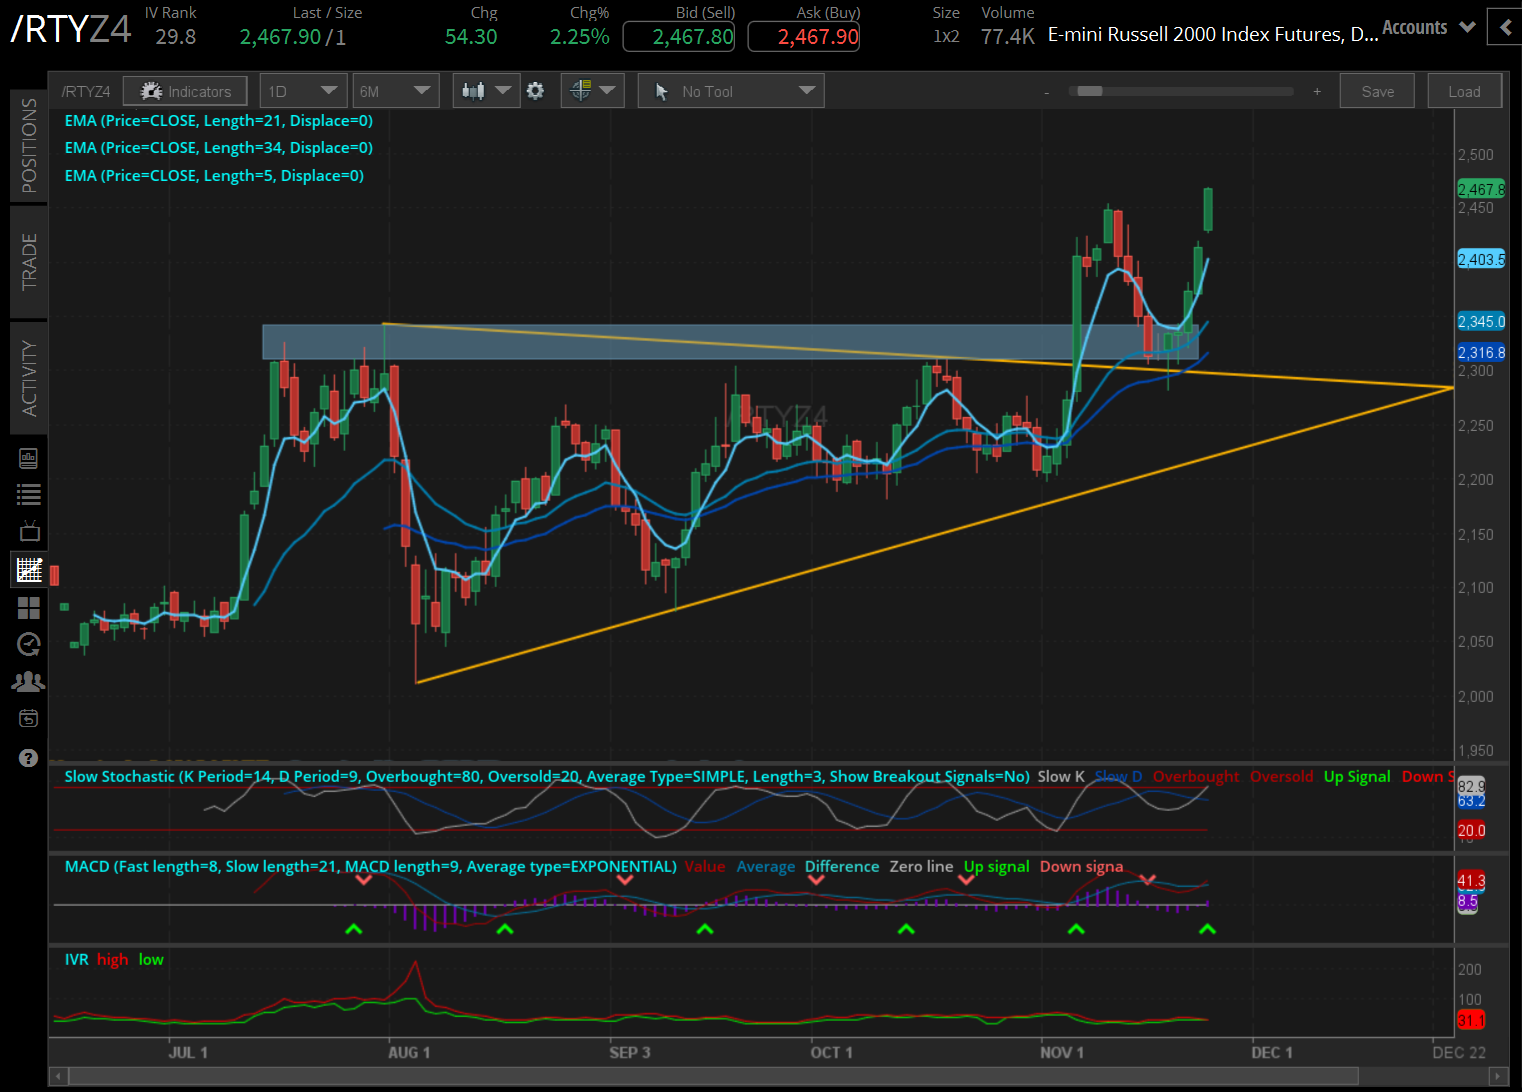Click the E-mini Russell 2000 description text
Screen dimensions: 1522x1092
click(1213, 35)
